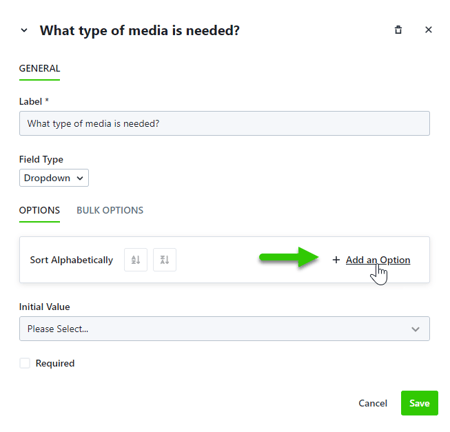Viewport: 450px width, 432px height.
Task: Click the panel heading 'What type of media is needed?'
Action: 140,31
